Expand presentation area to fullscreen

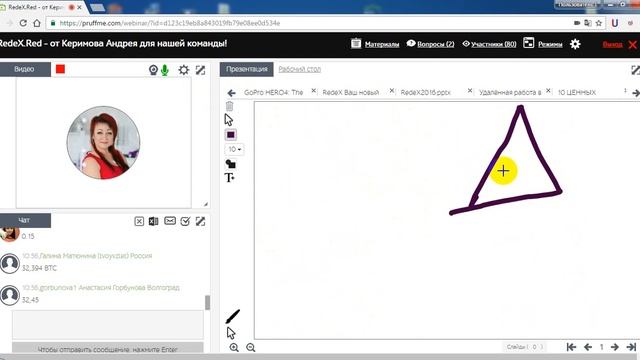click(636, 70)
